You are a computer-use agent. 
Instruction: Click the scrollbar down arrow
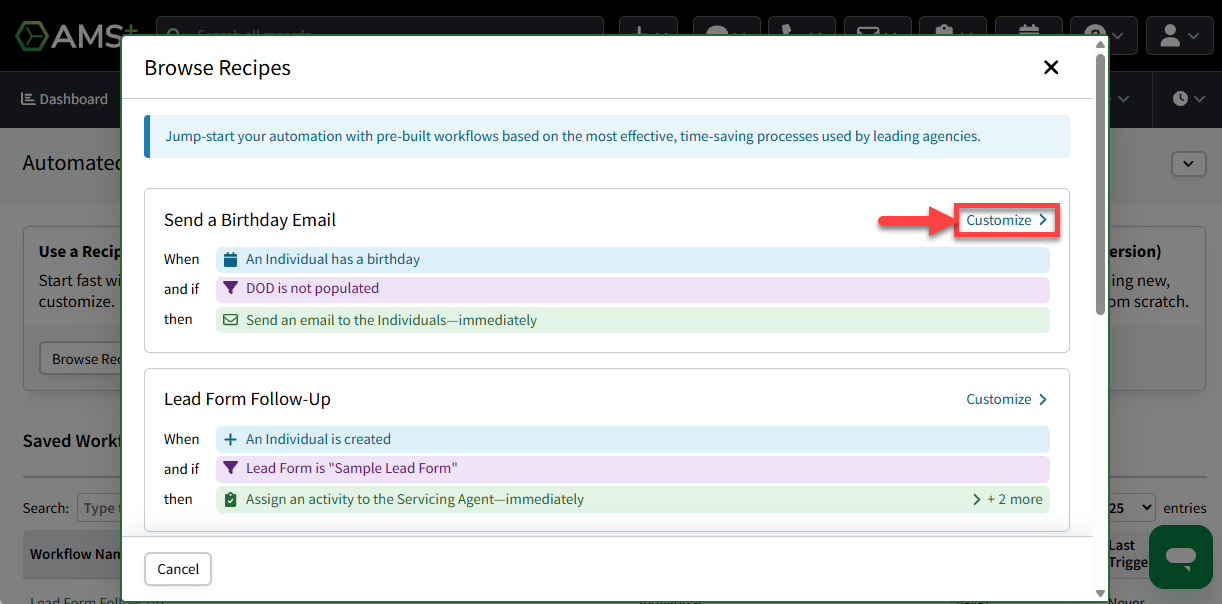coord(1101,592)
